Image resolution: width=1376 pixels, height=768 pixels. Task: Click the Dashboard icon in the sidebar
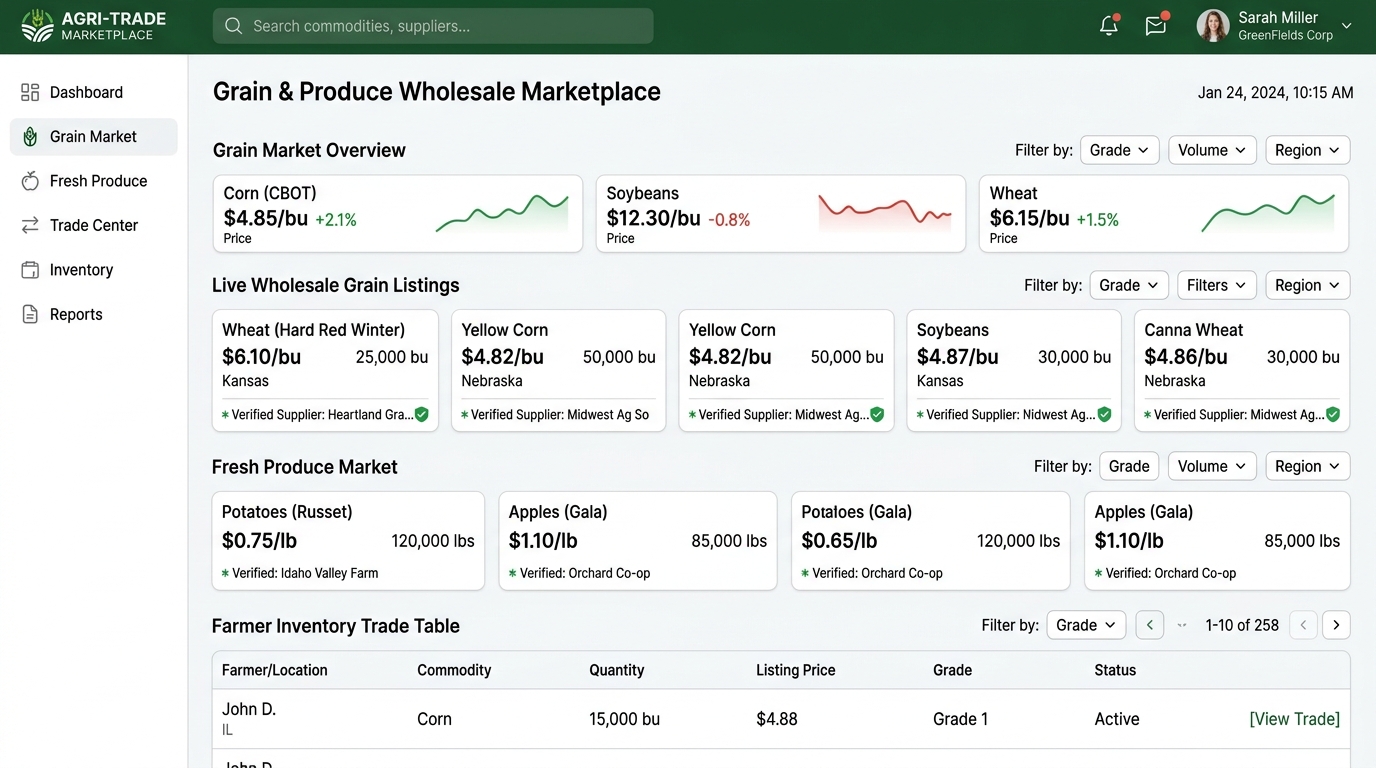click(x=30, y=92)
